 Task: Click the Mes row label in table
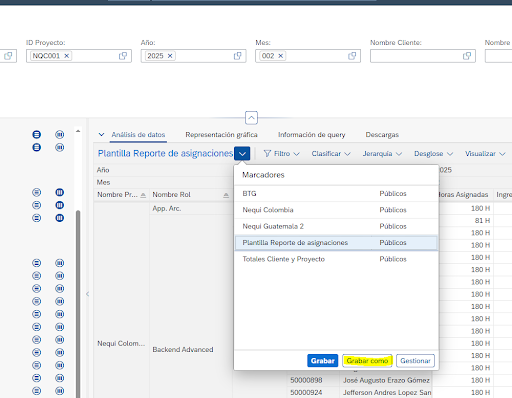[x=103, y=182]
